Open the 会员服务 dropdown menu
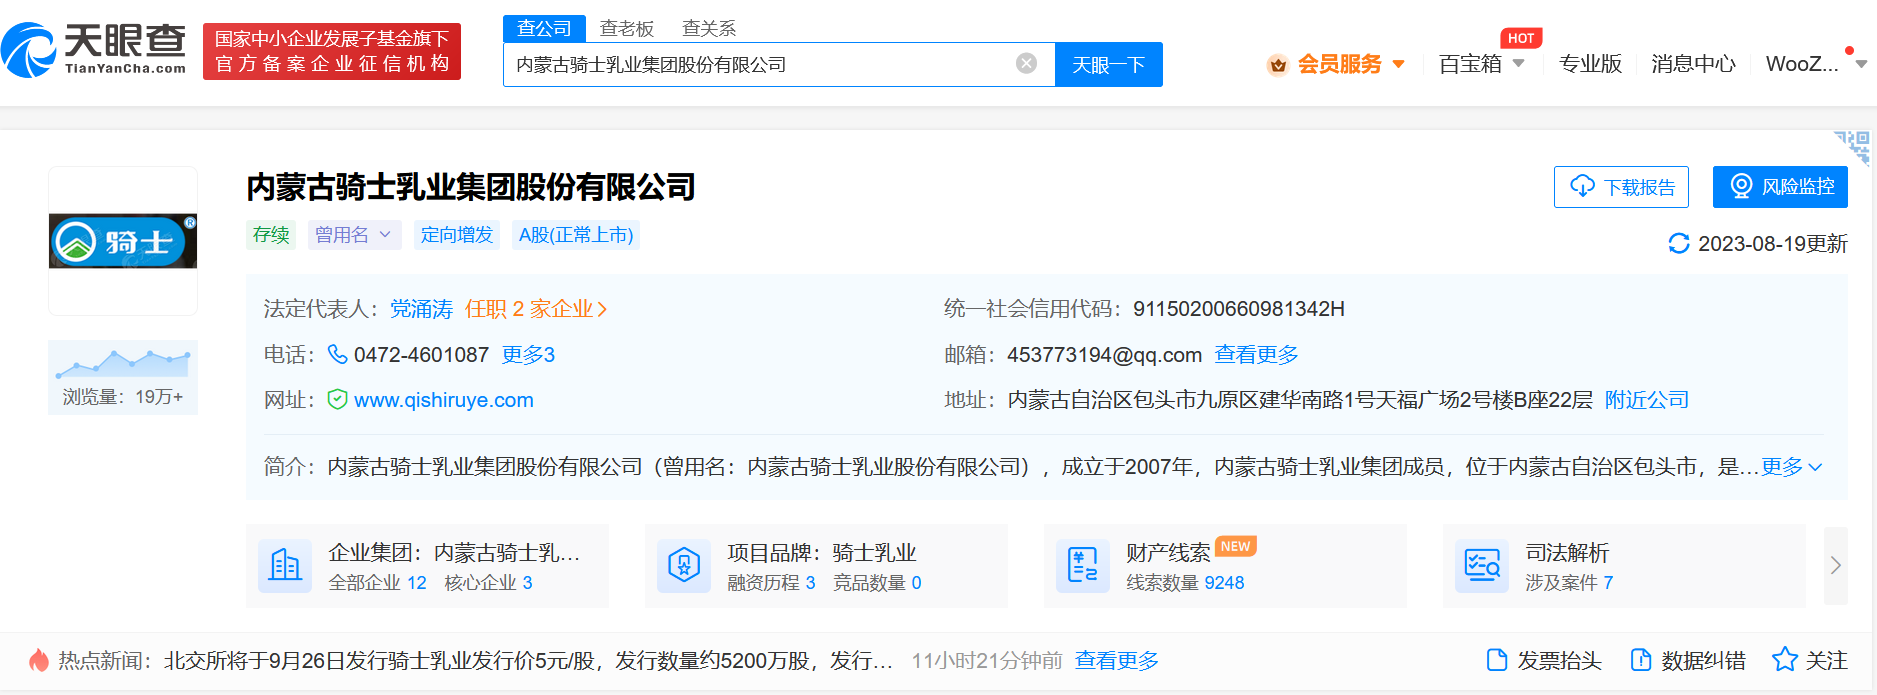This screenshot has width=1877, height=695. 1338,64
